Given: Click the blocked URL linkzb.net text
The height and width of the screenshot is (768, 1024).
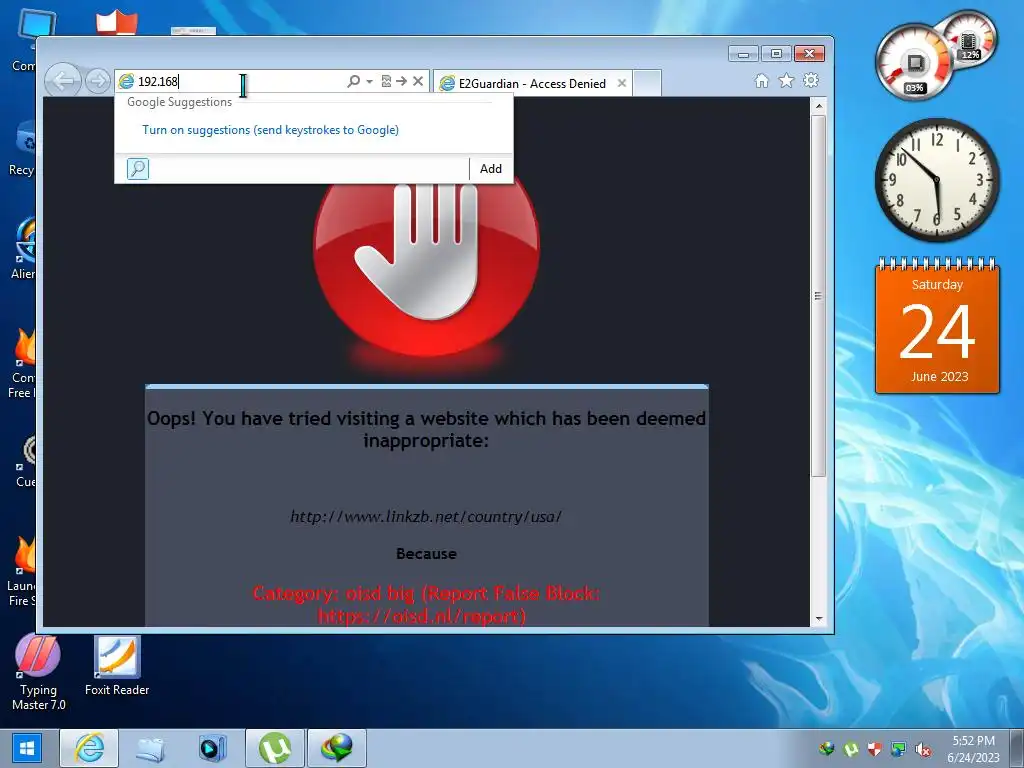Looking at the screenshot, I should [x=426, y=517].
